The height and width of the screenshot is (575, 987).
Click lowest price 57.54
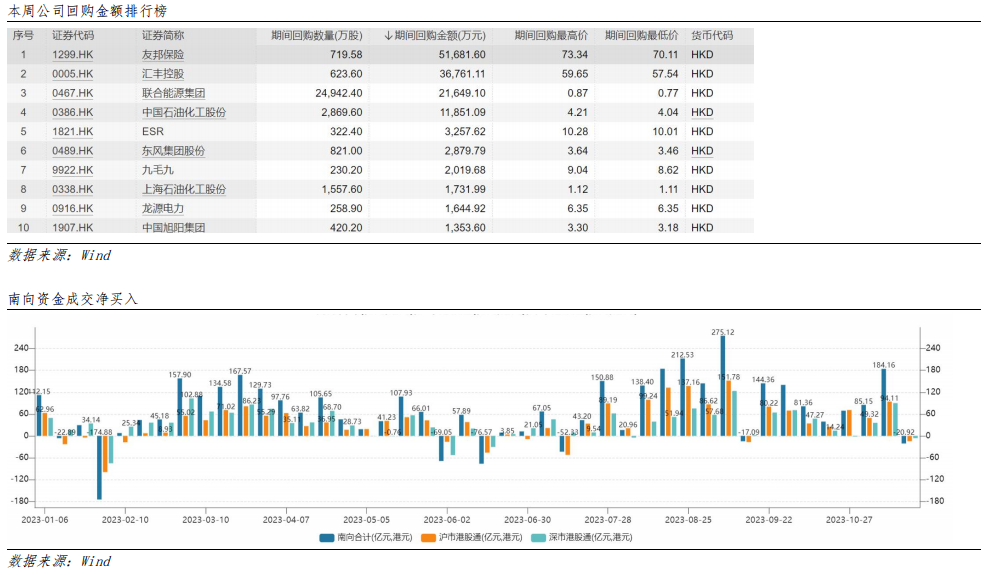tap(665, 74)
